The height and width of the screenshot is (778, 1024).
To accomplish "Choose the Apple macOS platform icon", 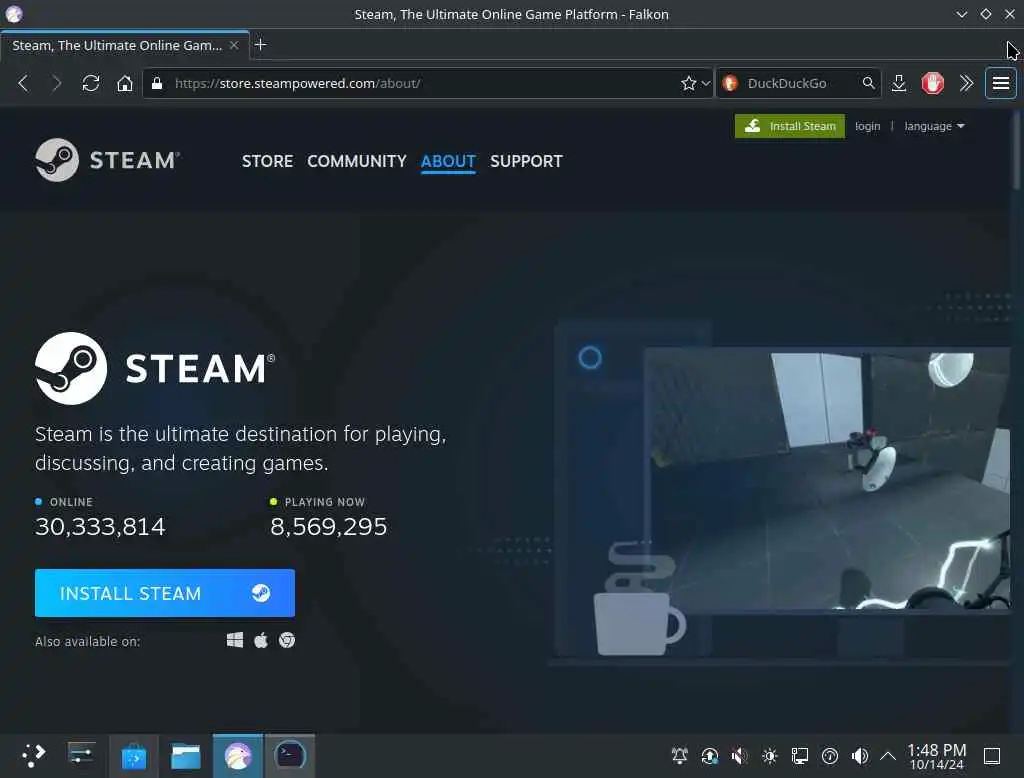I will pos(261,640).
